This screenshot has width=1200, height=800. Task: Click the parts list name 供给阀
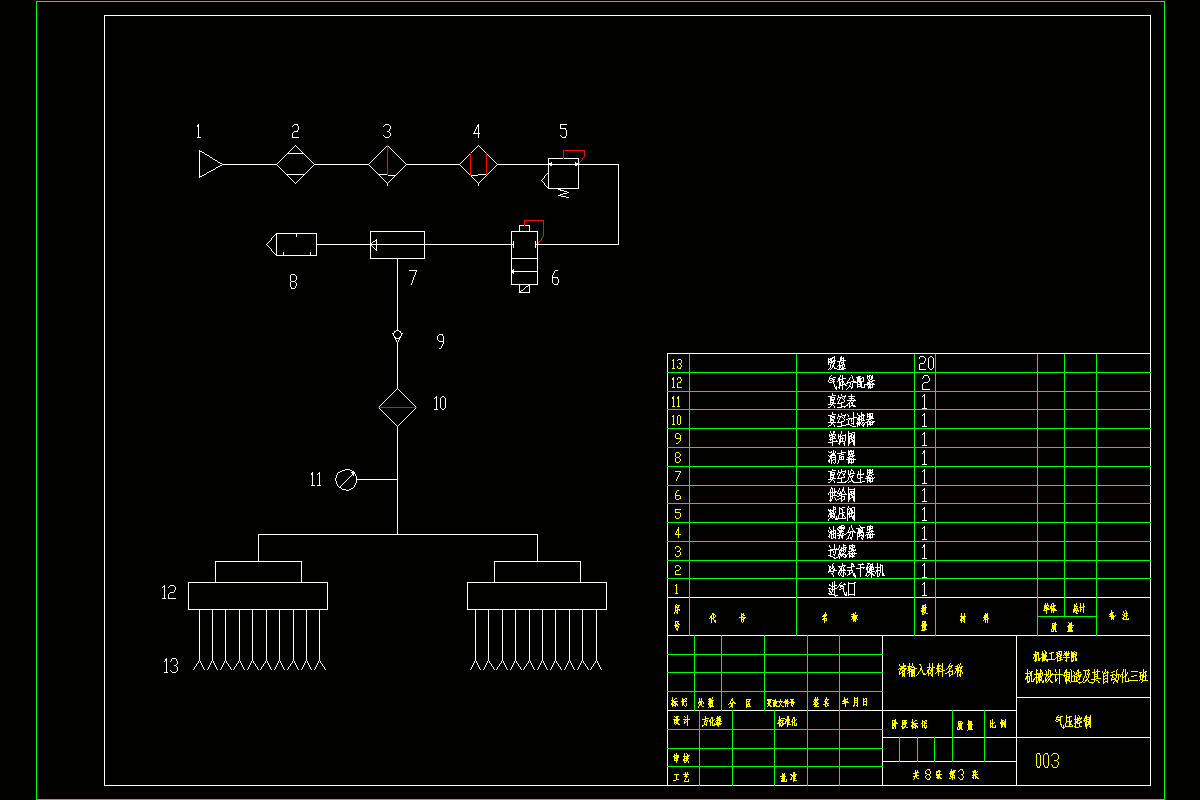841,495
